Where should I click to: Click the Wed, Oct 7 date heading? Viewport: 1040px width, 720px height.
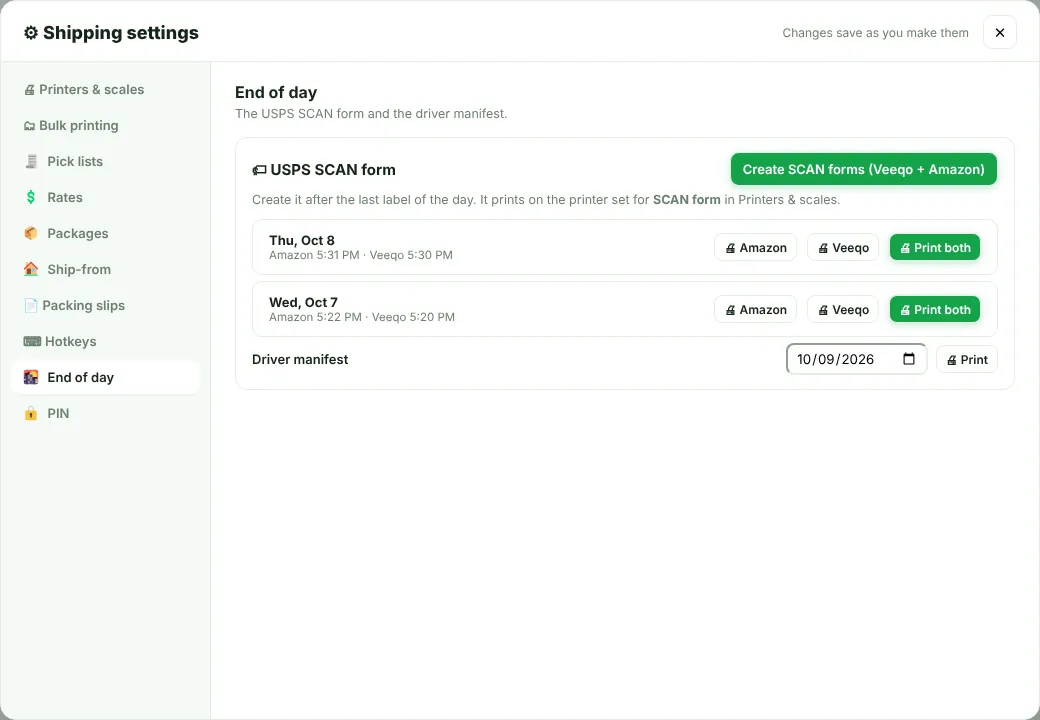(x=303, y=302)
